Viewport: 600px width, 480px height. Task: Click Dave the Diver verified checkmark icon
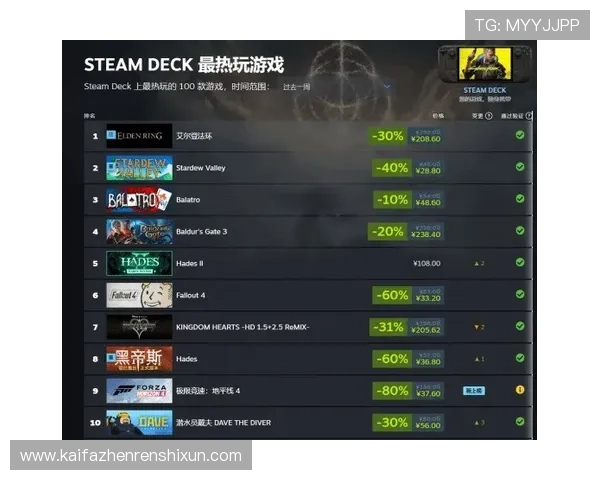pos(520,421)
